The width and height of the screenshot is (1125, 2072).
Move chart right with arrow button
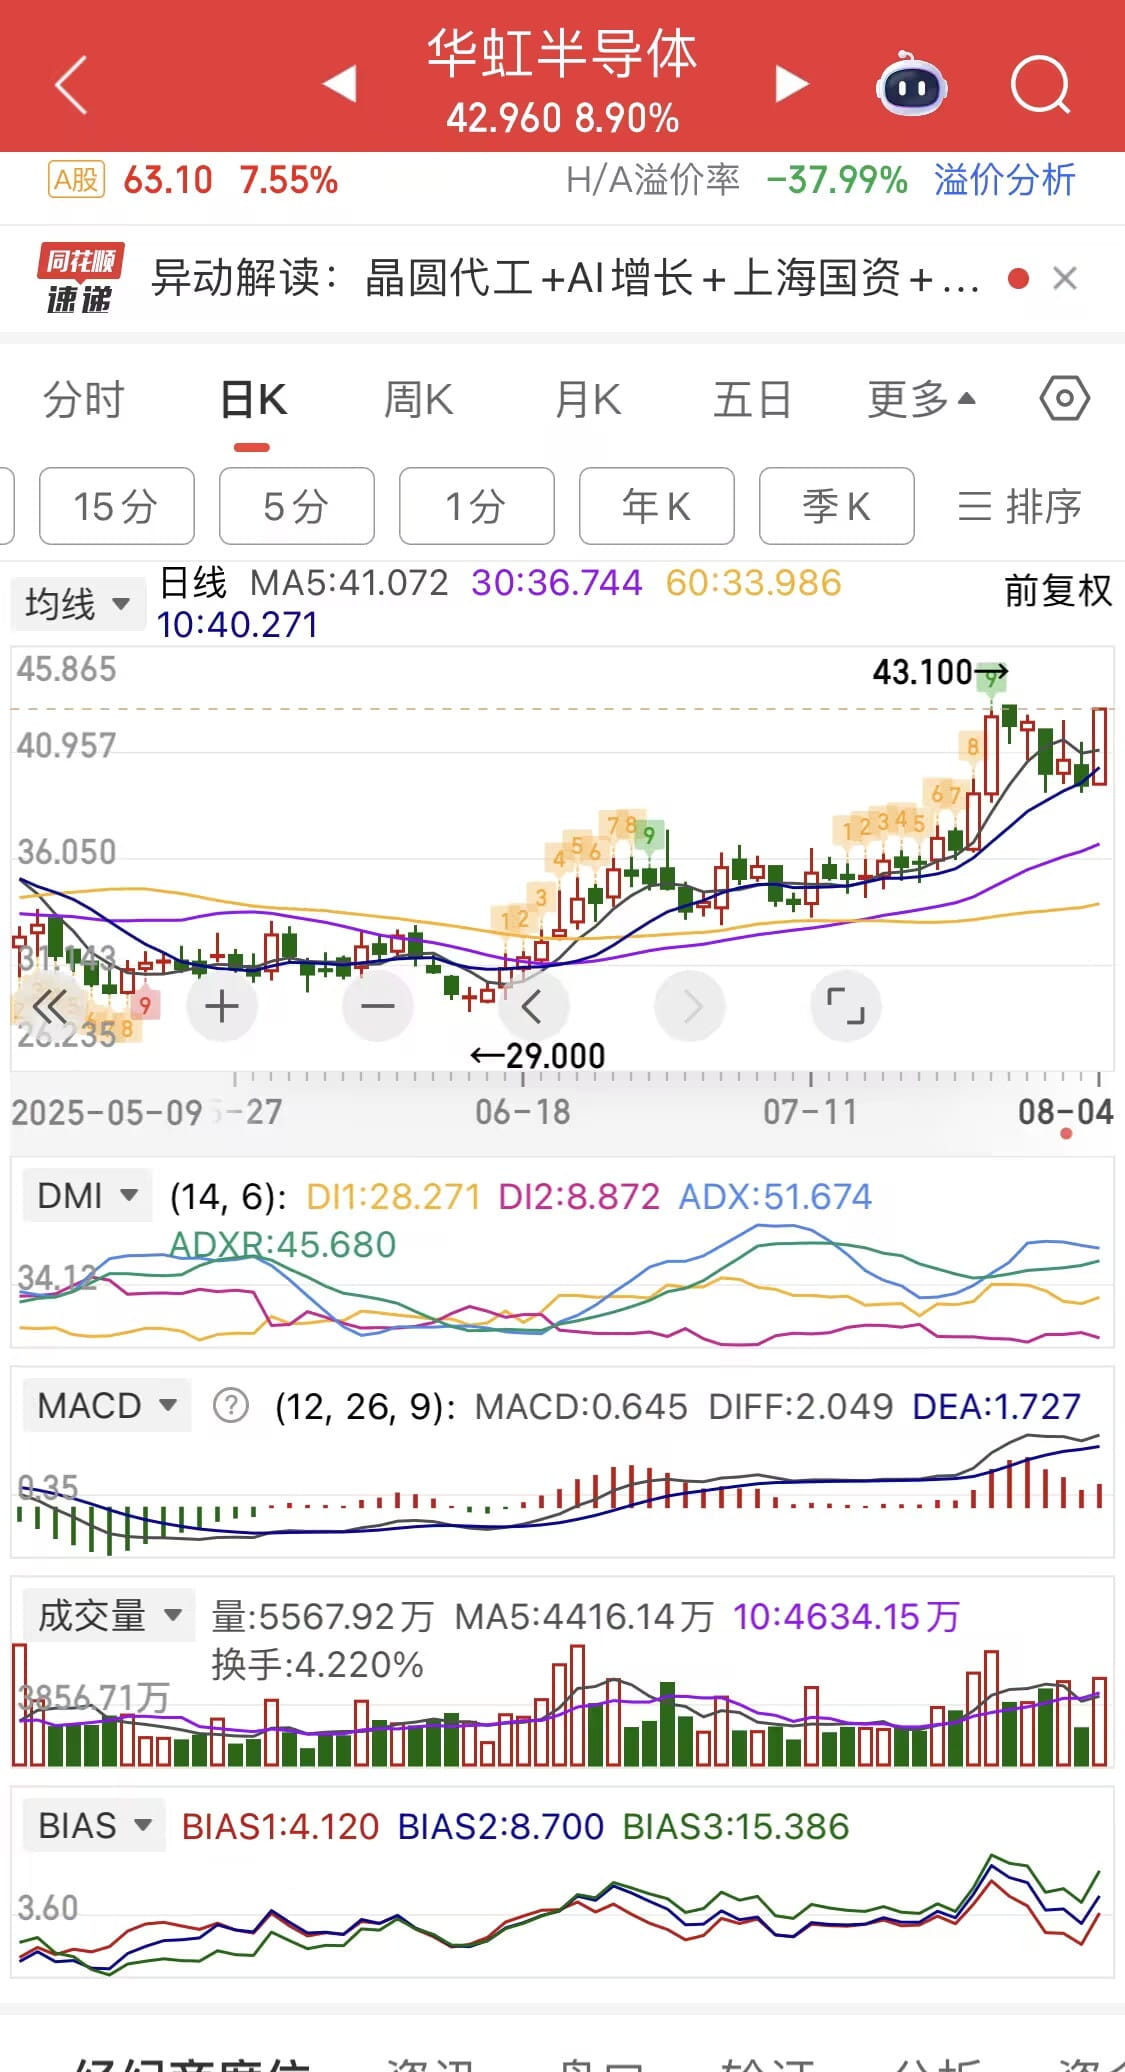coord(690,1005)
